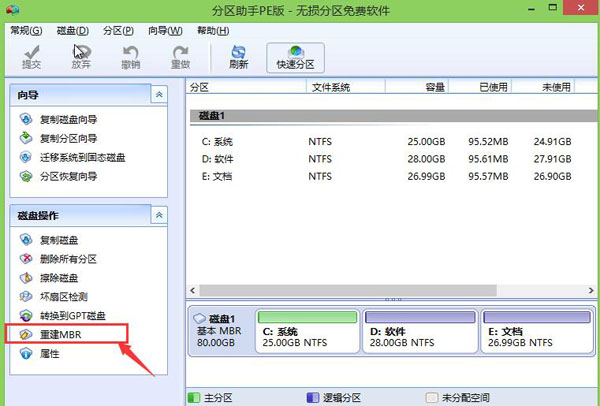Click the green 主分区 legend swatch

pyautogui.click(x=194, y=398)
